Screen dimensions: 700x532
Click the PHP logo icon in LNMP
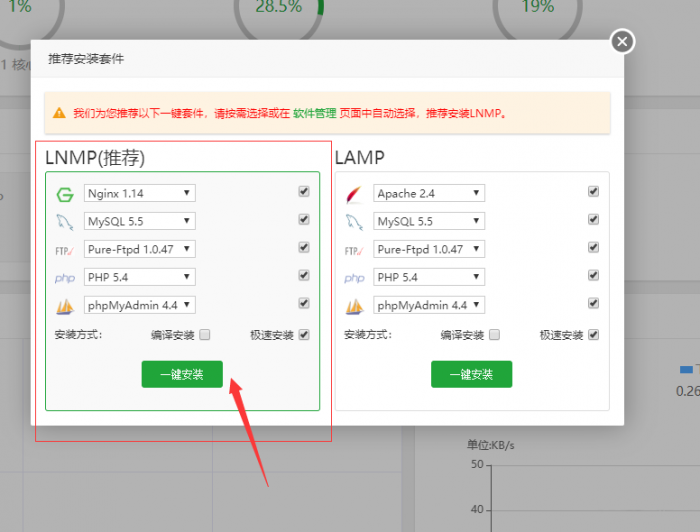point(65,278)
